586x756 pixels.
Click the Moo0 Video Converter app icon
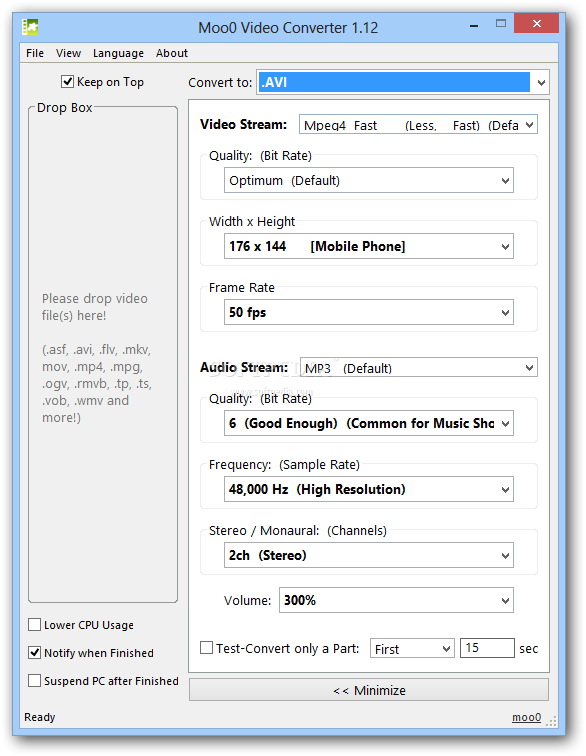click(30, 27)
